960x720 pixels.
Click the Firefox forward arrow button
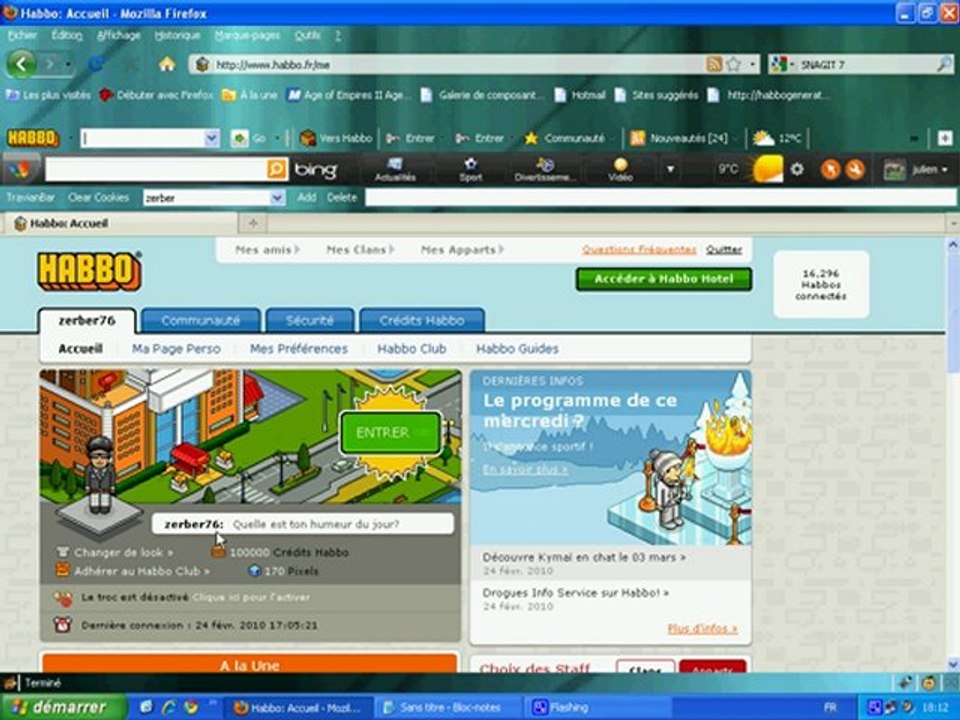click(50, 64)
